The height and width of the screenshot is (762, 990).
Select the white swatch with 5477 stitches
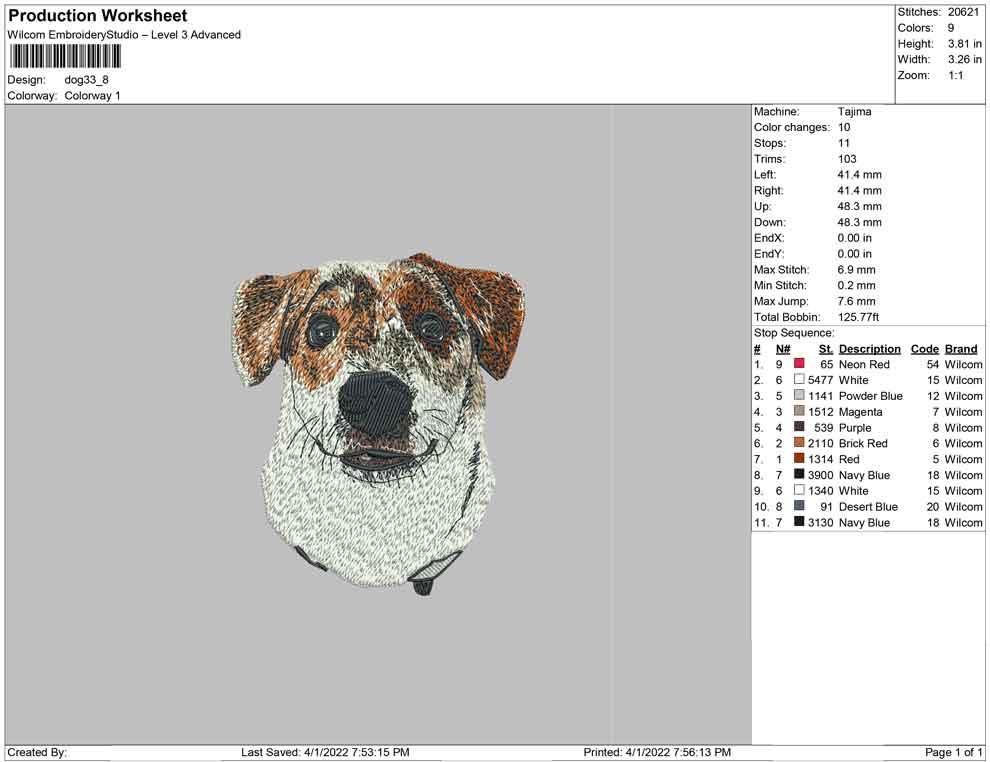coord(799,380)
